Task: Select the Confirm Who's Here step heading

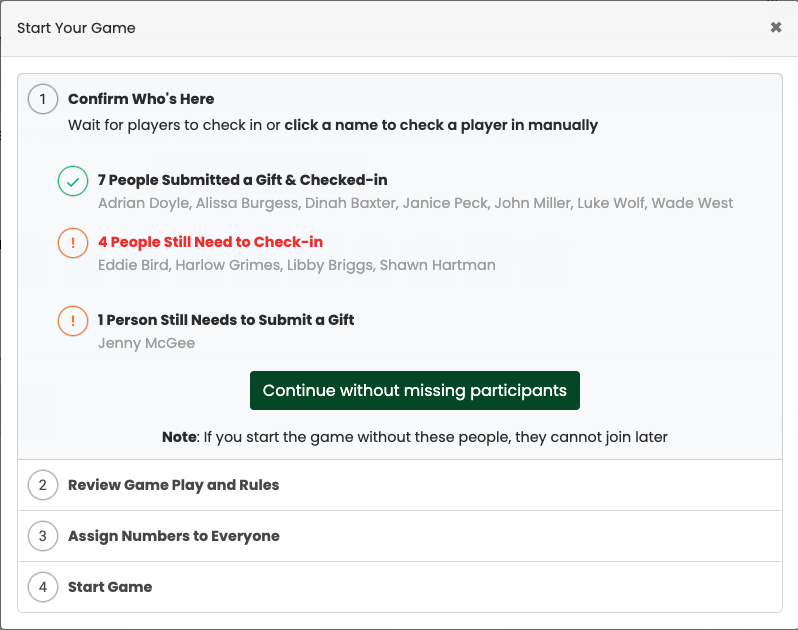Action: coord(141,99)
